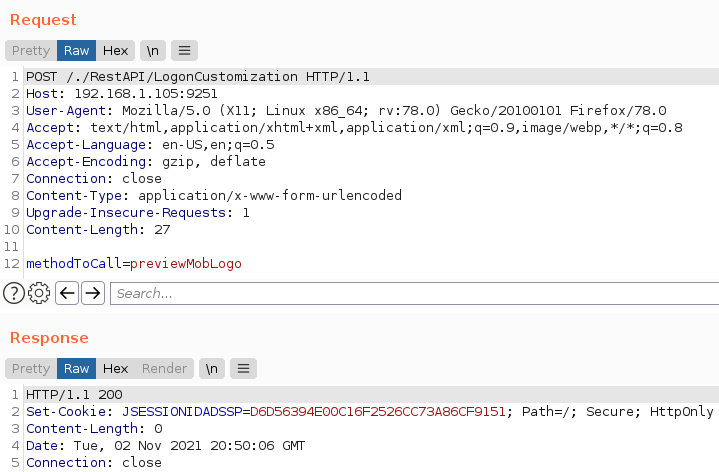The height and width of the screenshot is (472, 719).
Task: Show Request in Hex view
Action: (x=115, y=50)
